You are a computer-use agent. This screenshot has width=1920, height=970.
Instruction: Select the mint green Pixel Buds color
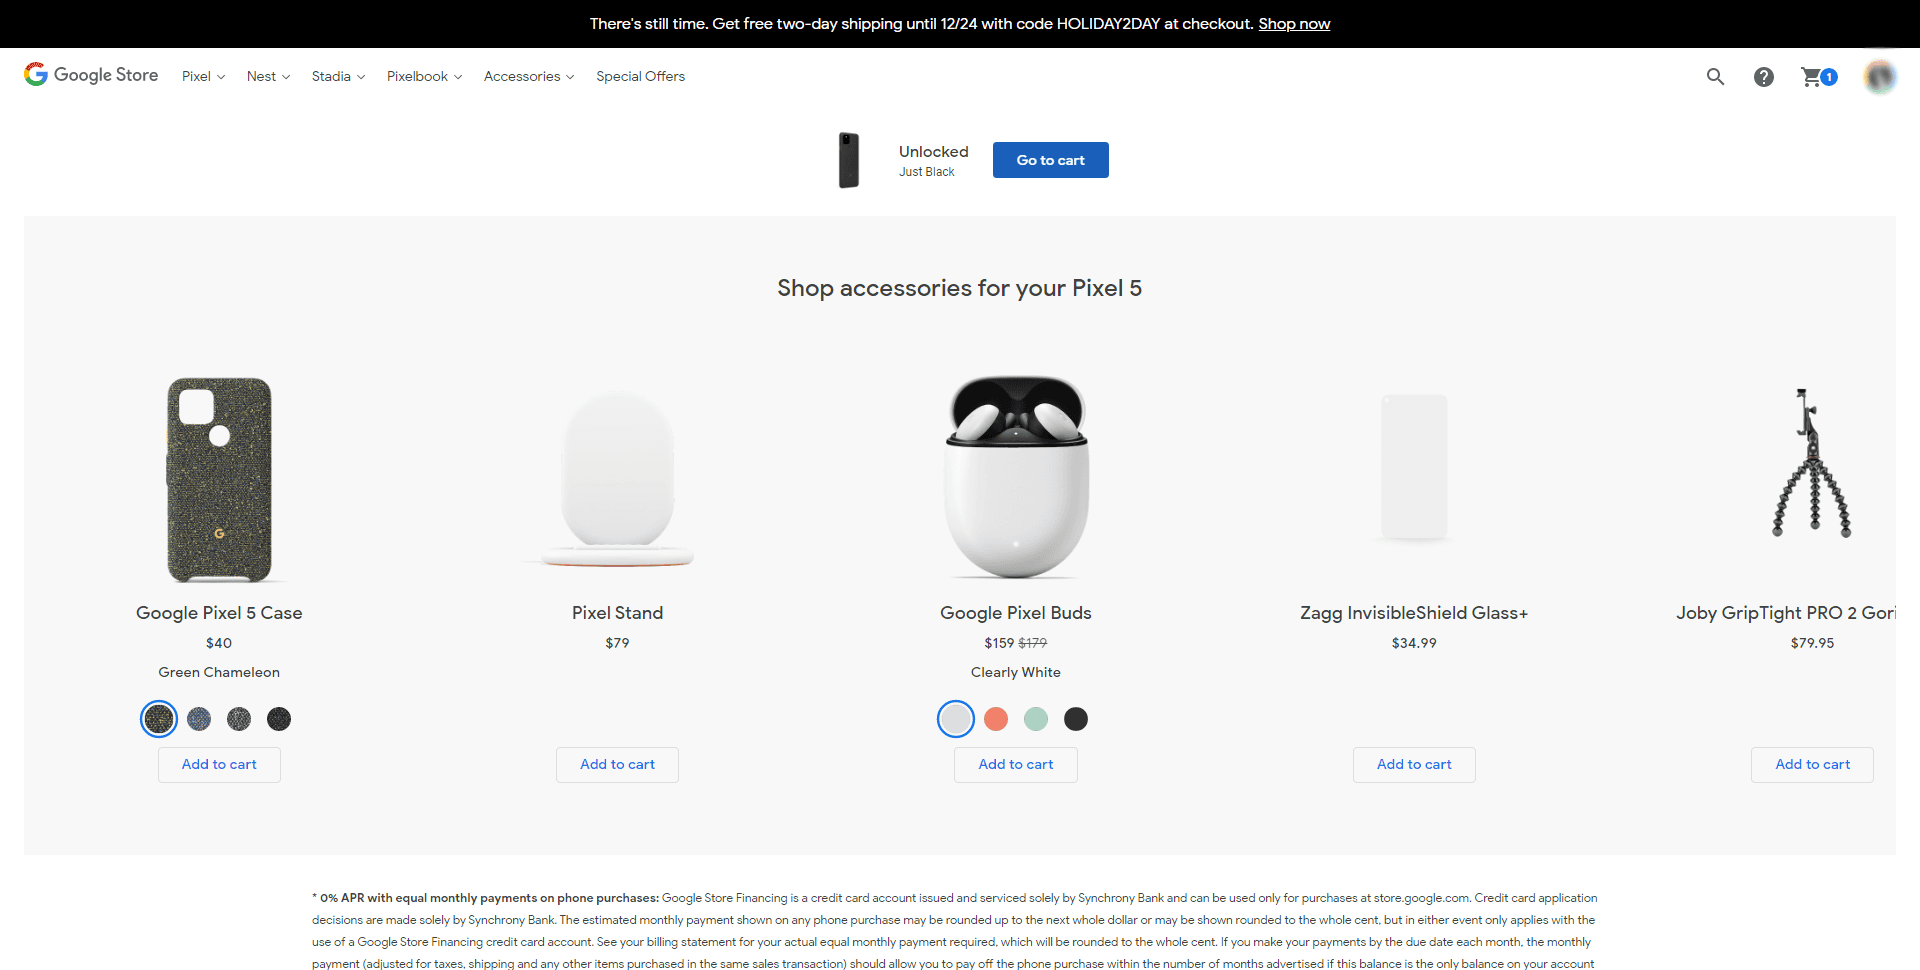coord(1036,719)
